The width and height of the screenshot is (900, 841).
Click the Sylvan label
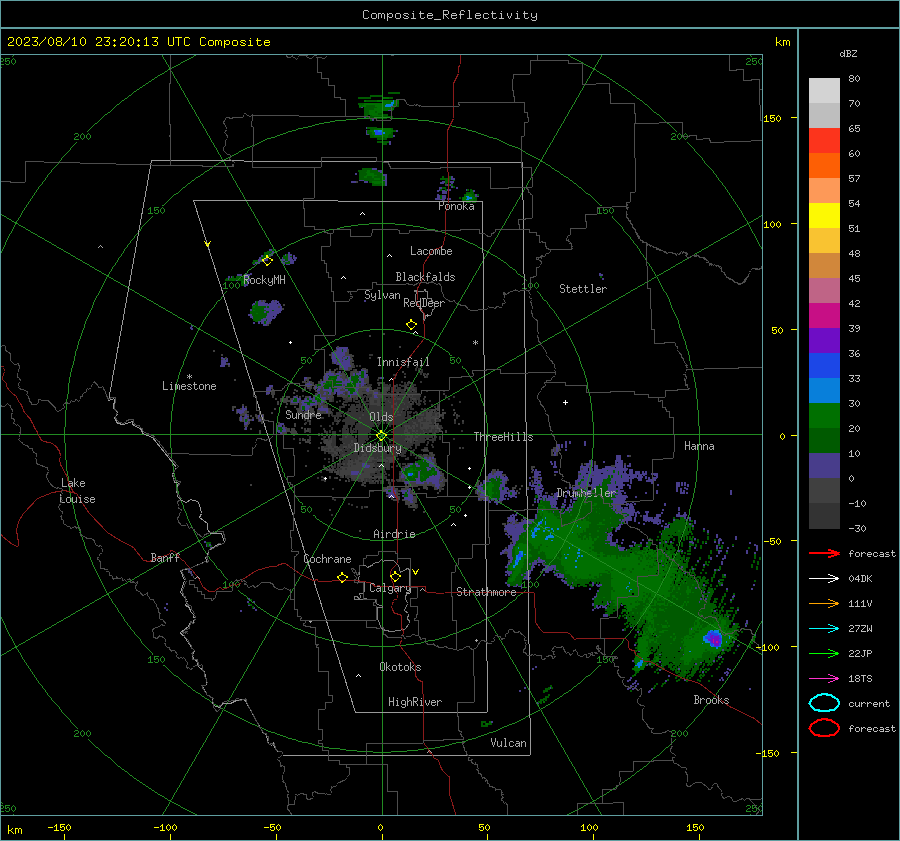382,295
